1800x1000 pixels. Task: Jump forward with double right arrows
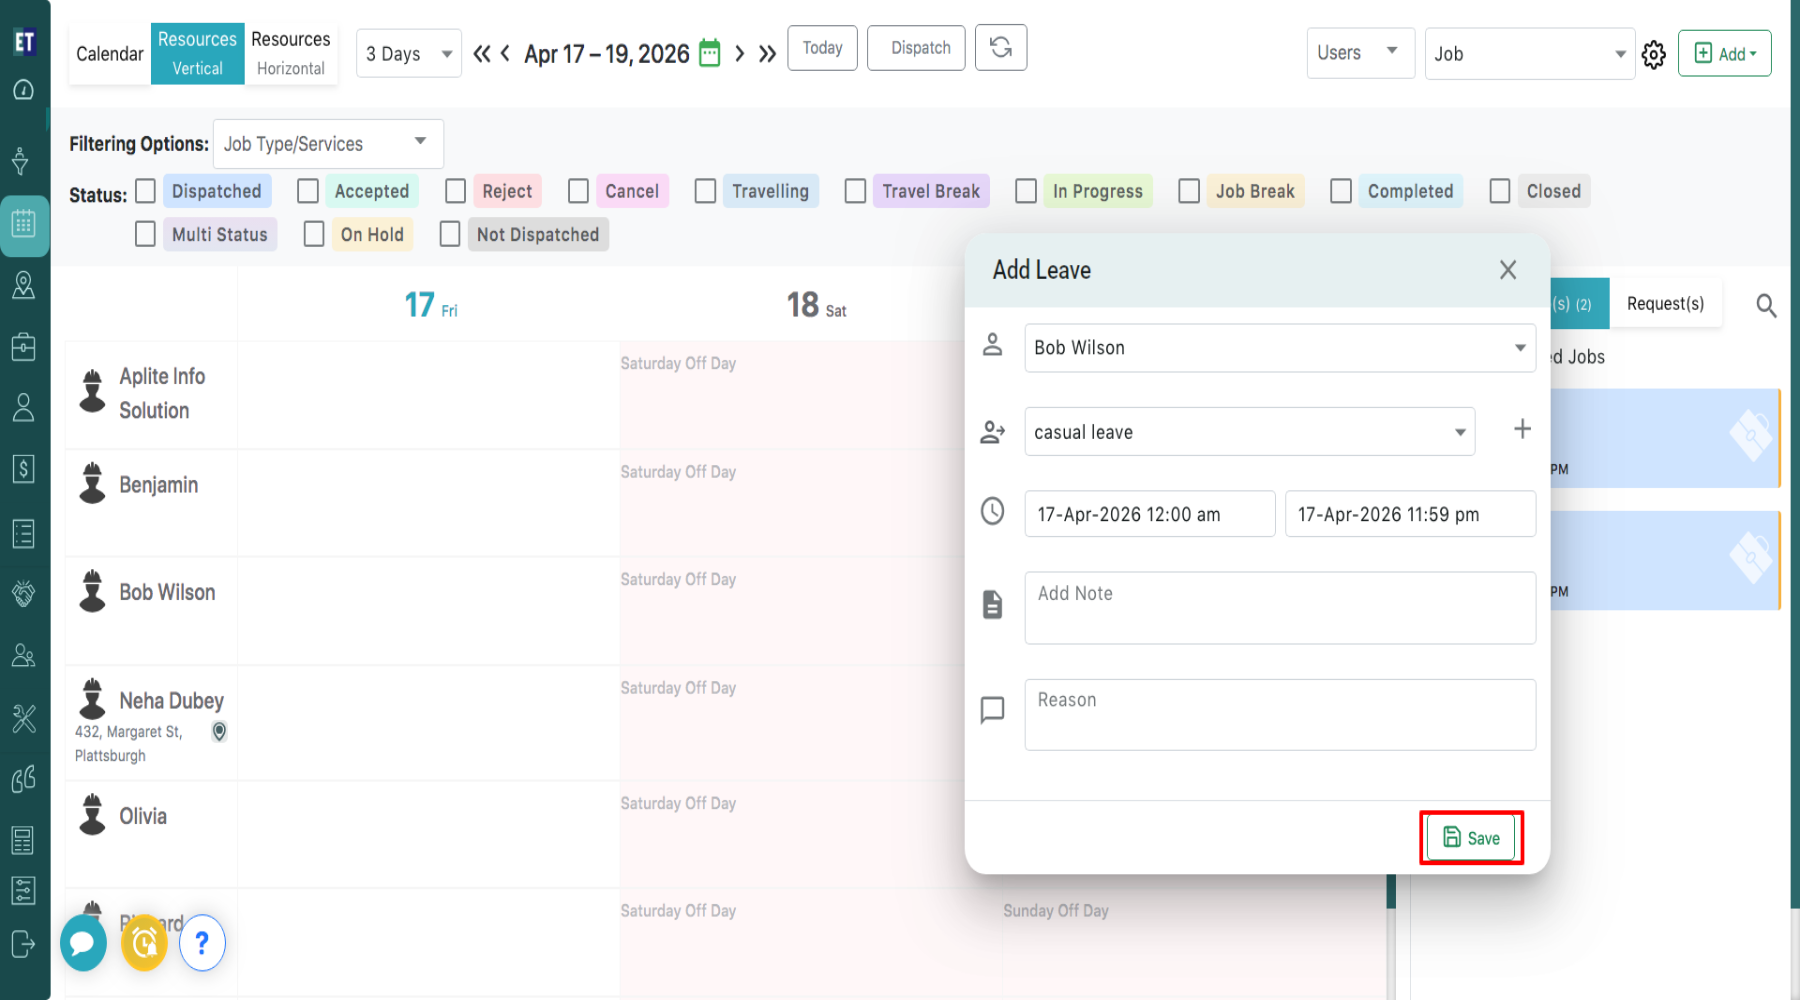click(767, 54)
